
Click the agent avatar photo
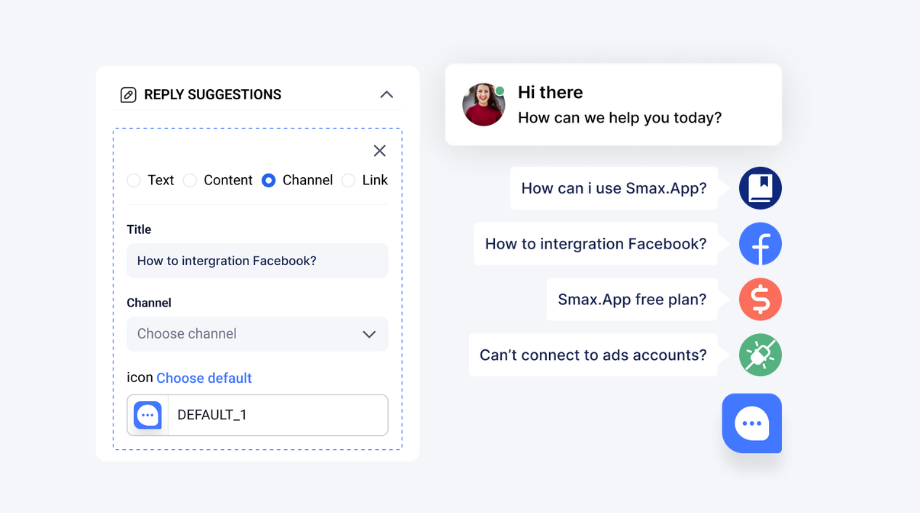coord(483,104)
